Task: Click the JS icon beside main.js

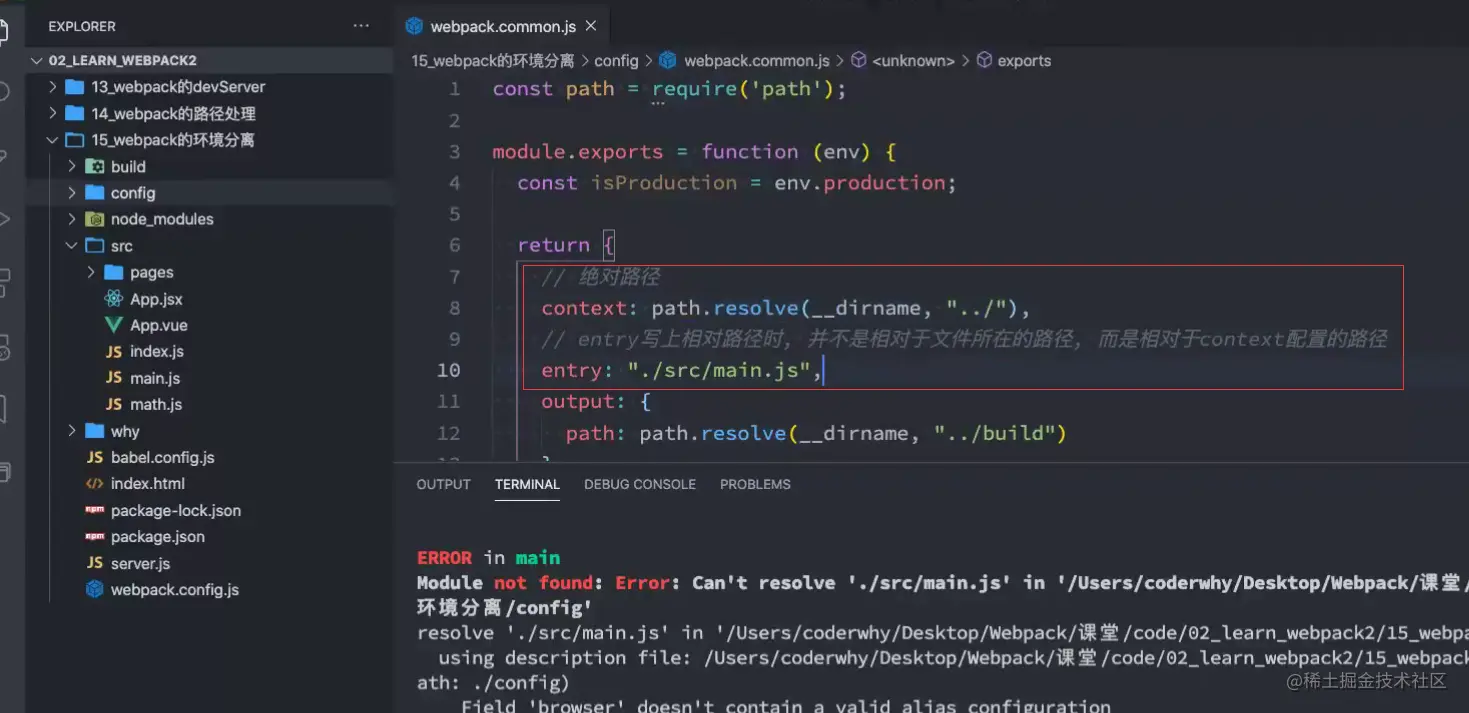Action: (x=113, y=378)
